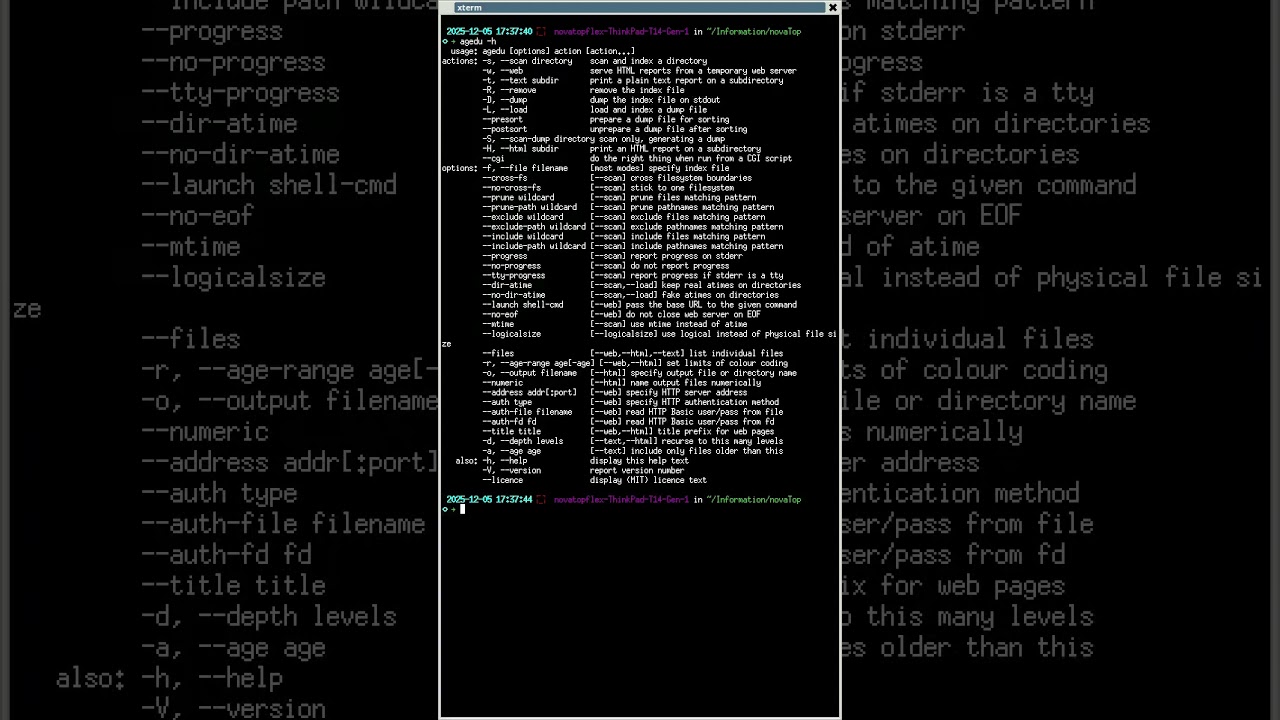Screen dimensions: 1280x720
Task: Click '--files' in the small xterm window
Action: pyautogui.click(x=498, y=353)
